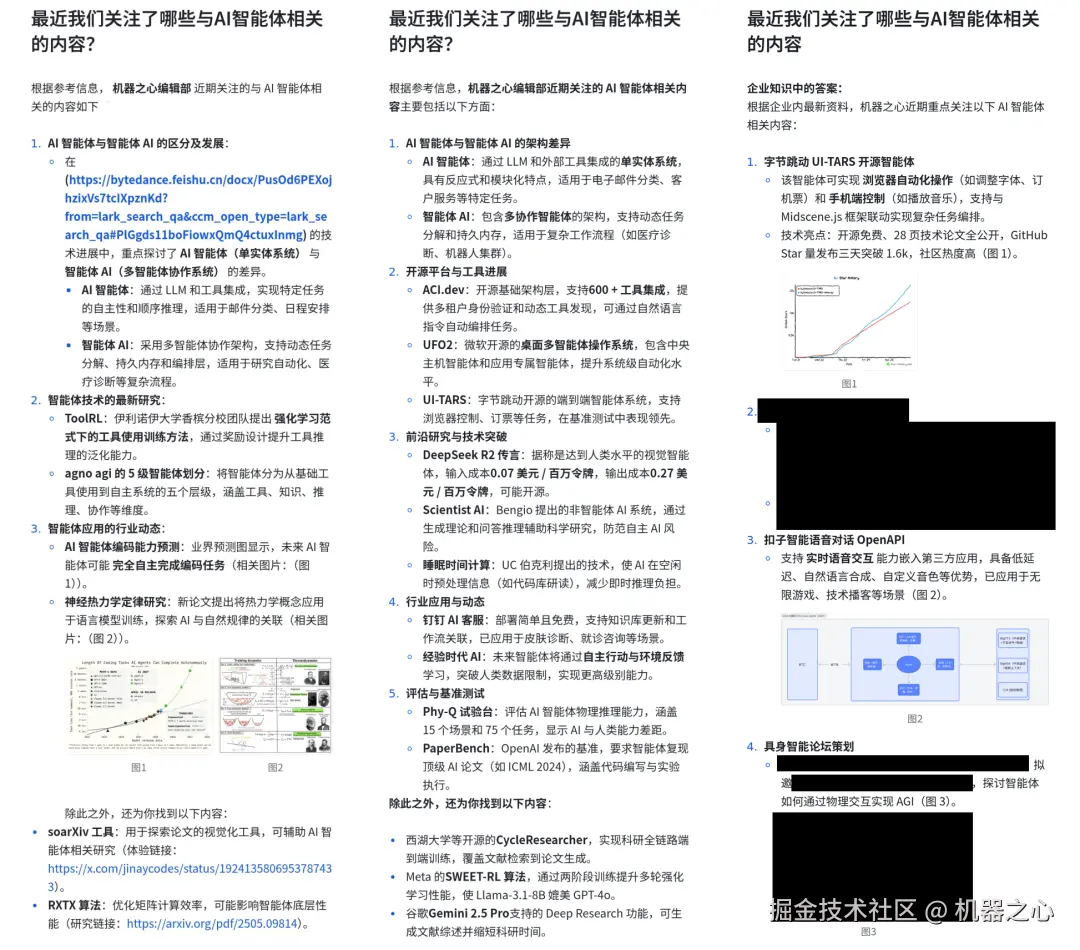Open the arxiv.org/pdf/2505.09814 link

click(212, 923)
